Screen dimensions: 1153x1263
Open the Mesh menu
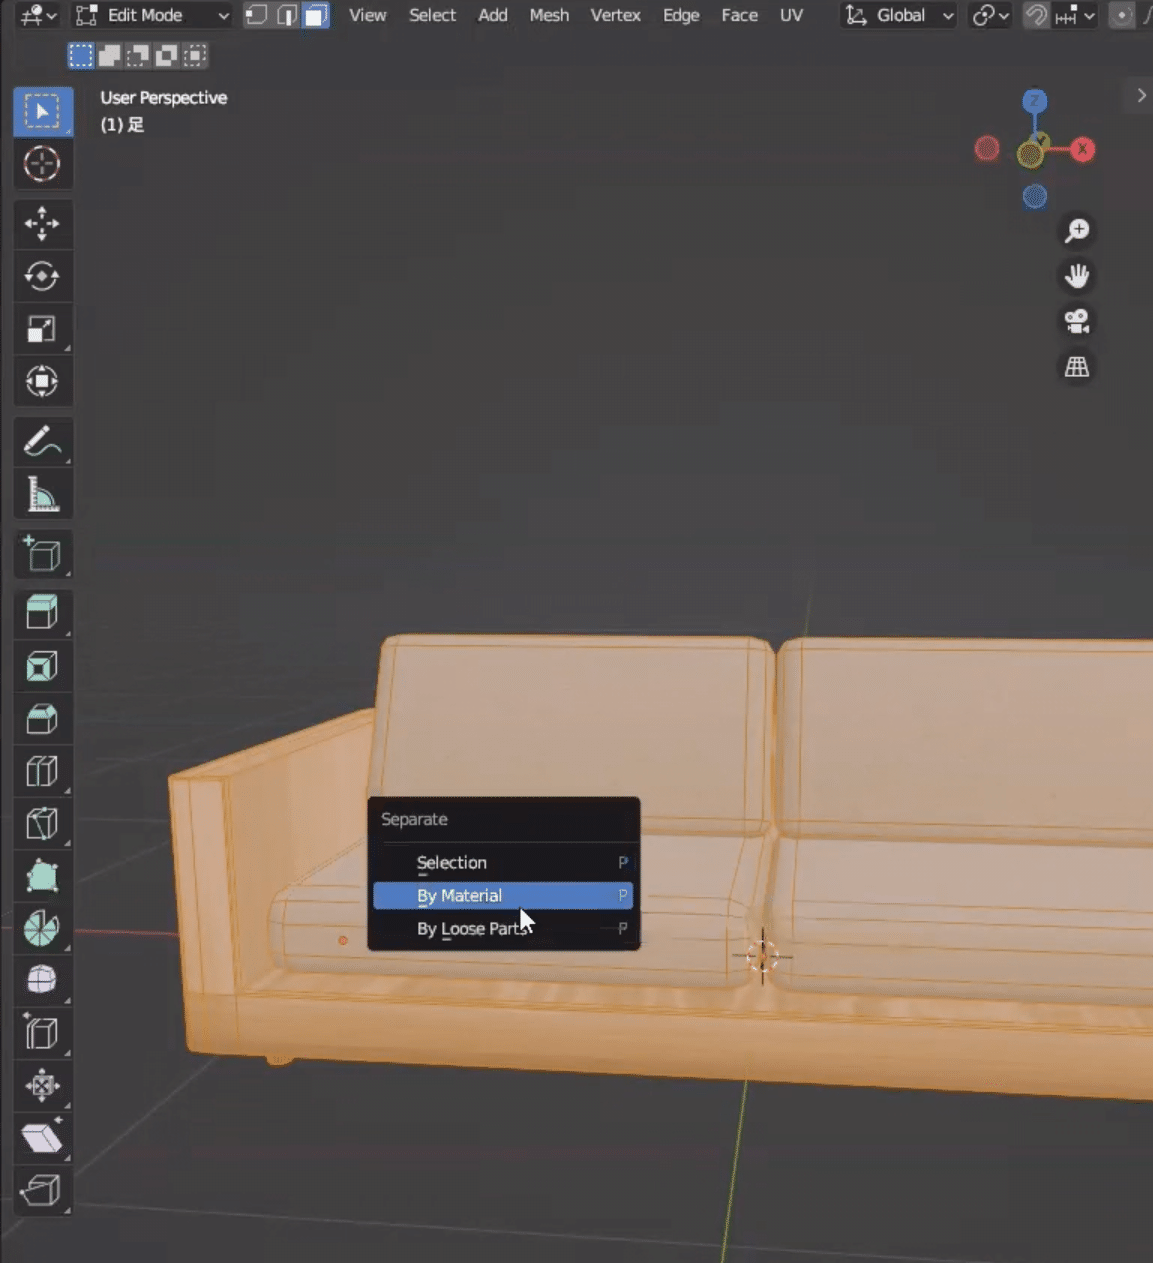(549, 15)
